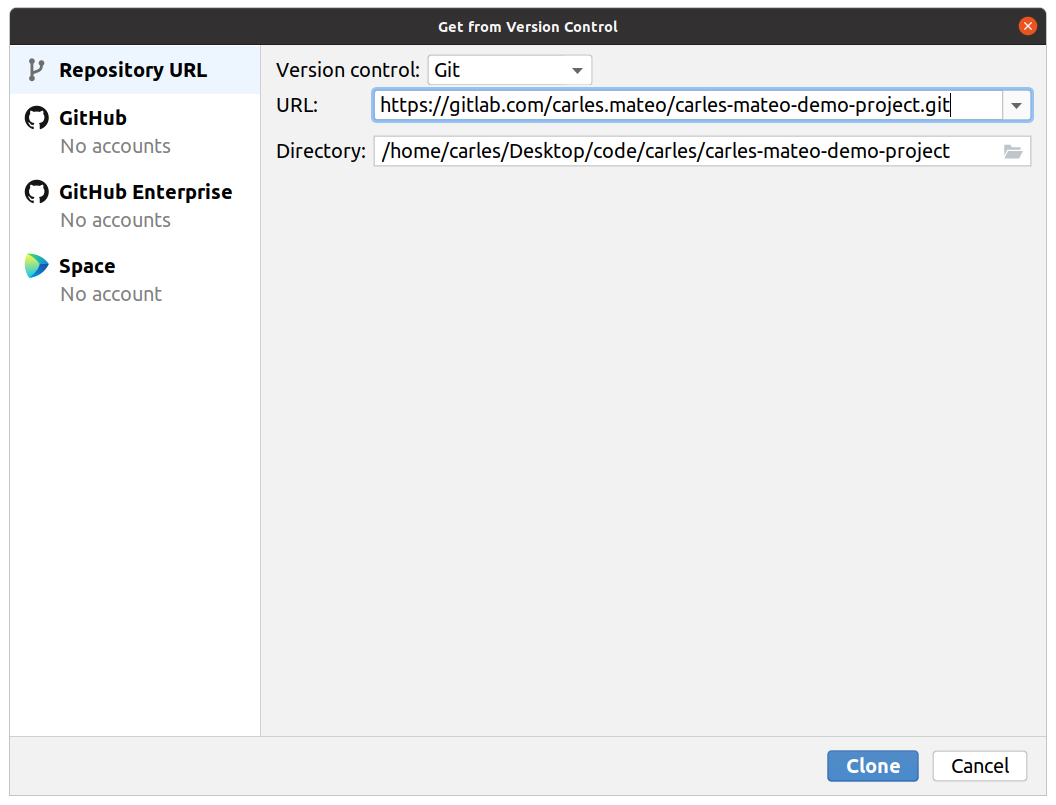
Task: Select the Repository URL tab
Action: 135,70
